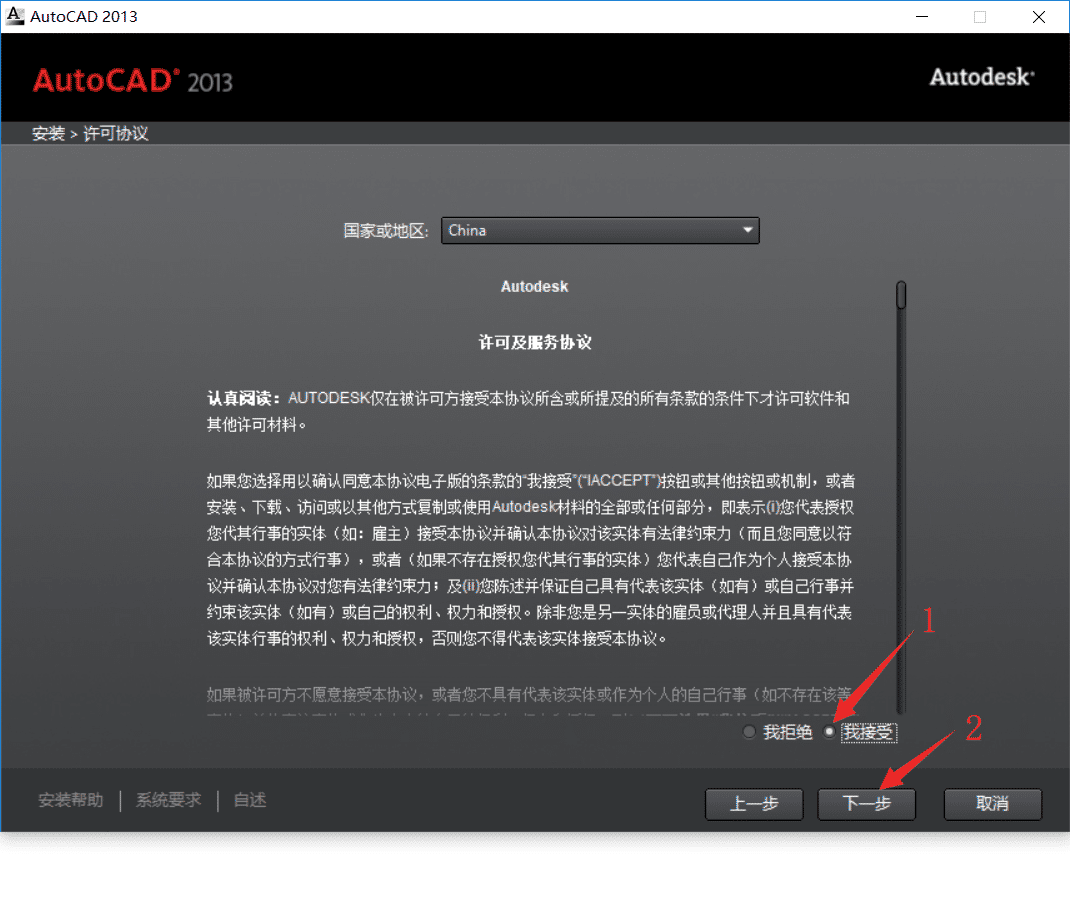Minimize the AutoCAD 2013 installer window
This screenshot has height=898, width=1070.
tap(926, 16)
